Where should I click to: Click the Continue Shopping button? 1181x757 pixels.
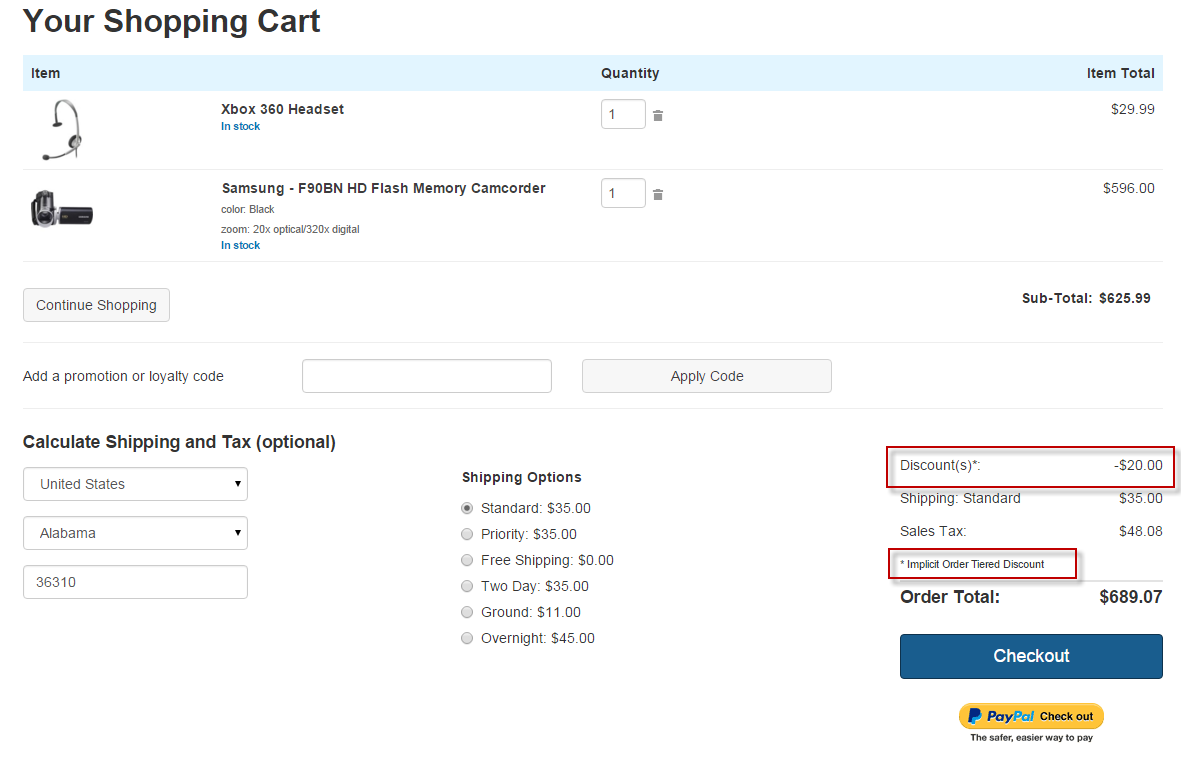coord(96,305)
